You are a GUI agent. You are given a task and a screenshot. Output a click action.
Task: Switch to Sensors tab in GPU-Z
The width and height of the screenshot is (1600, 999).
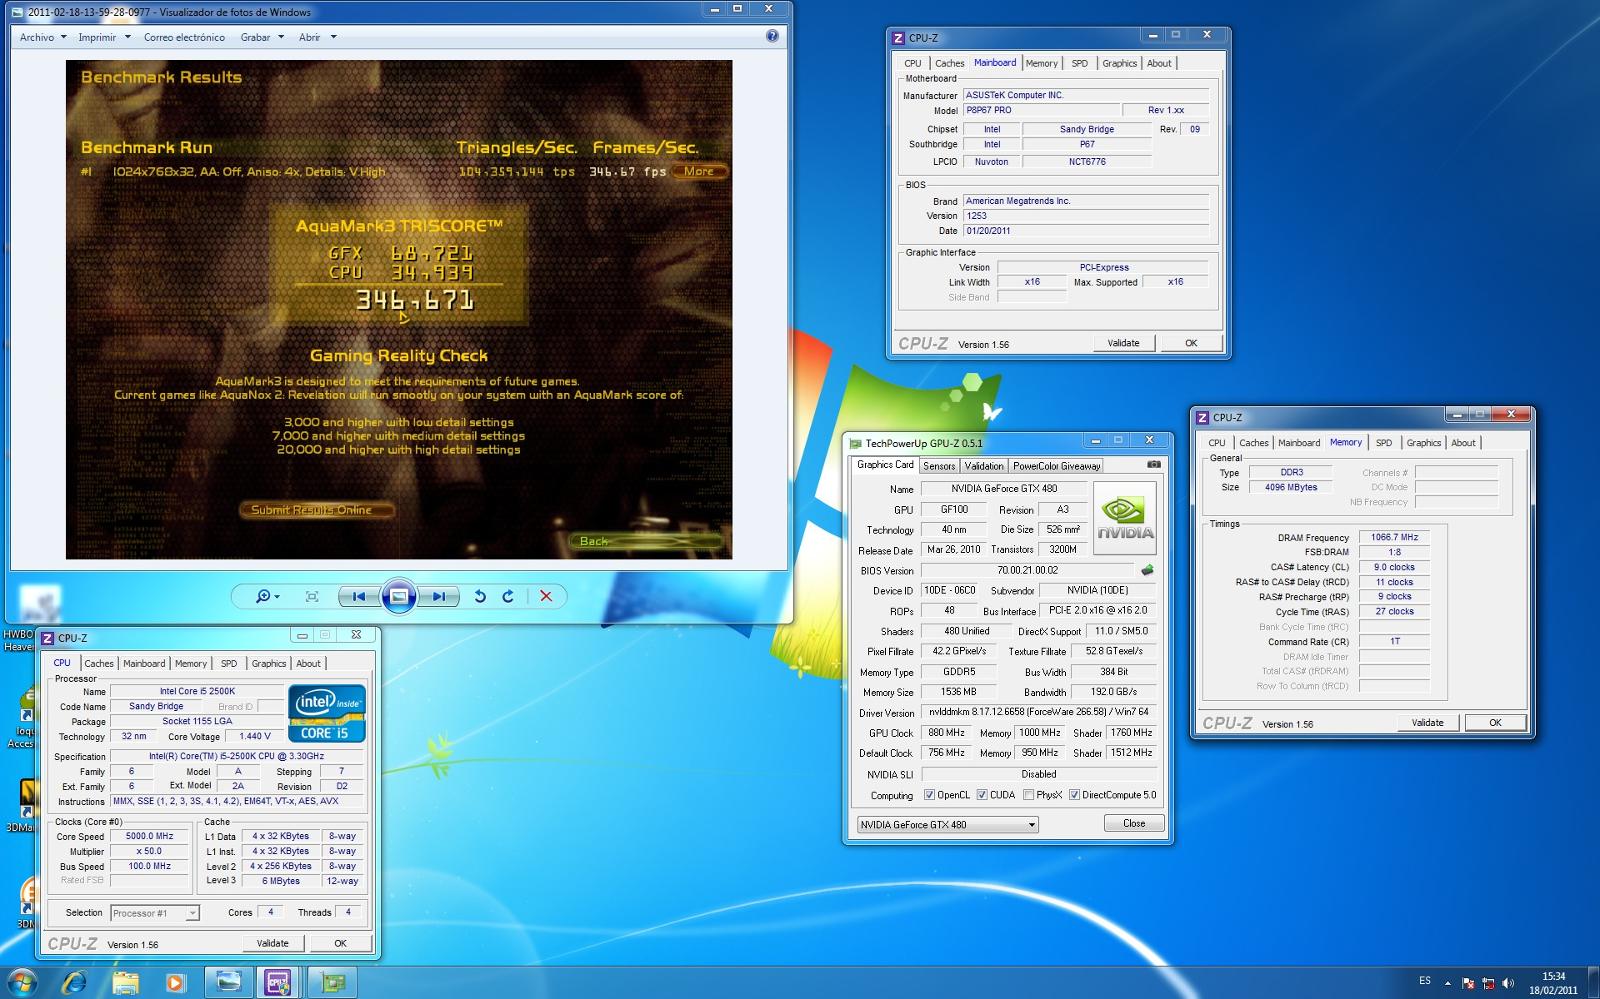tap(939, 466)
